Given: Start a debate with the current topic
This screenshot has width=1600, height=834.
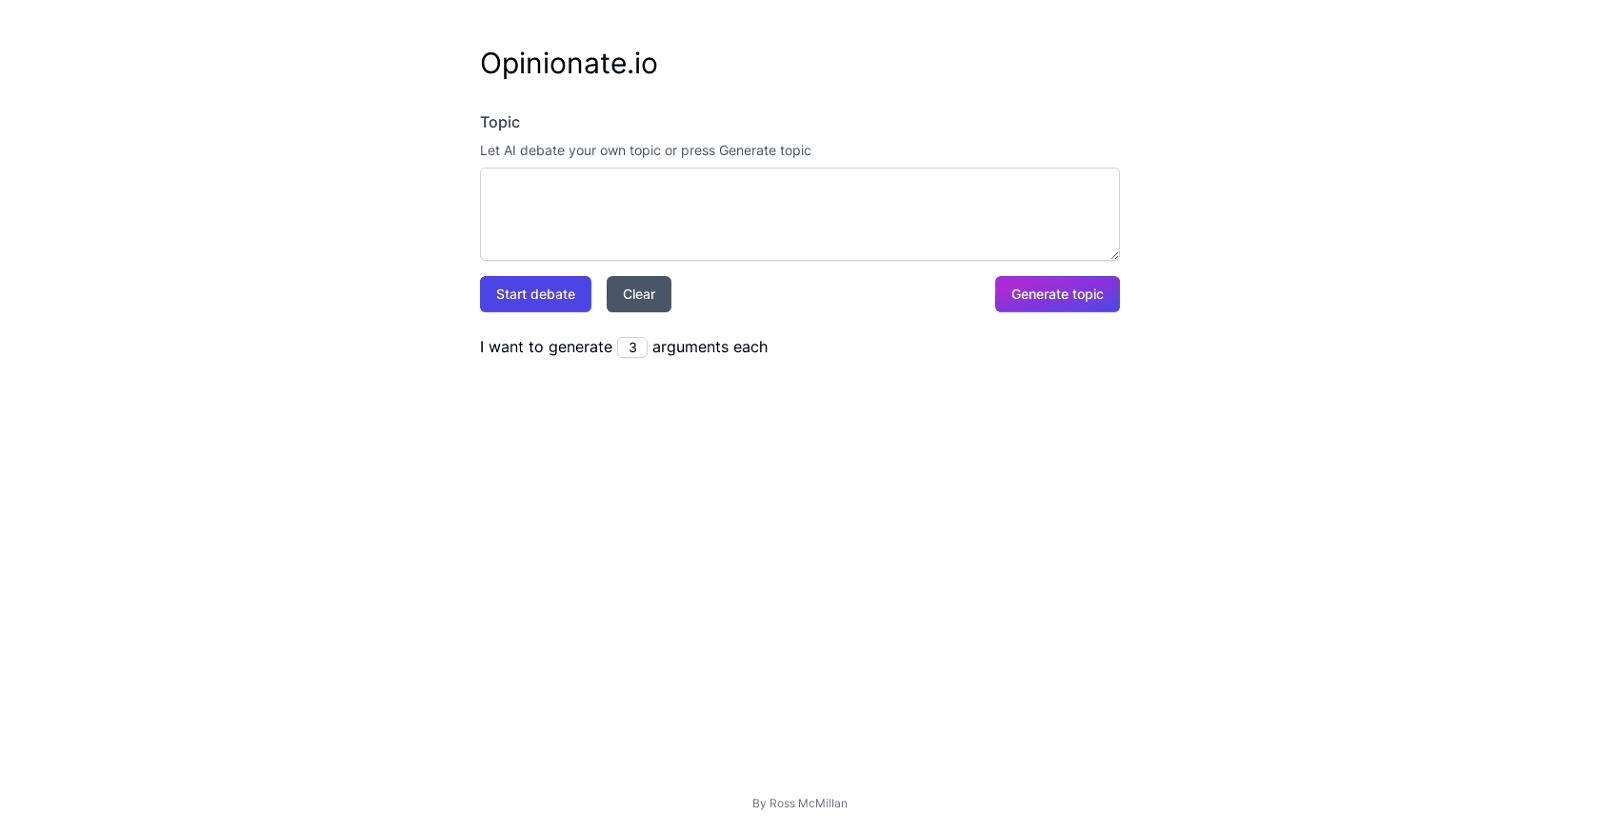Looking at the screenshot, I should pos(535,294).
